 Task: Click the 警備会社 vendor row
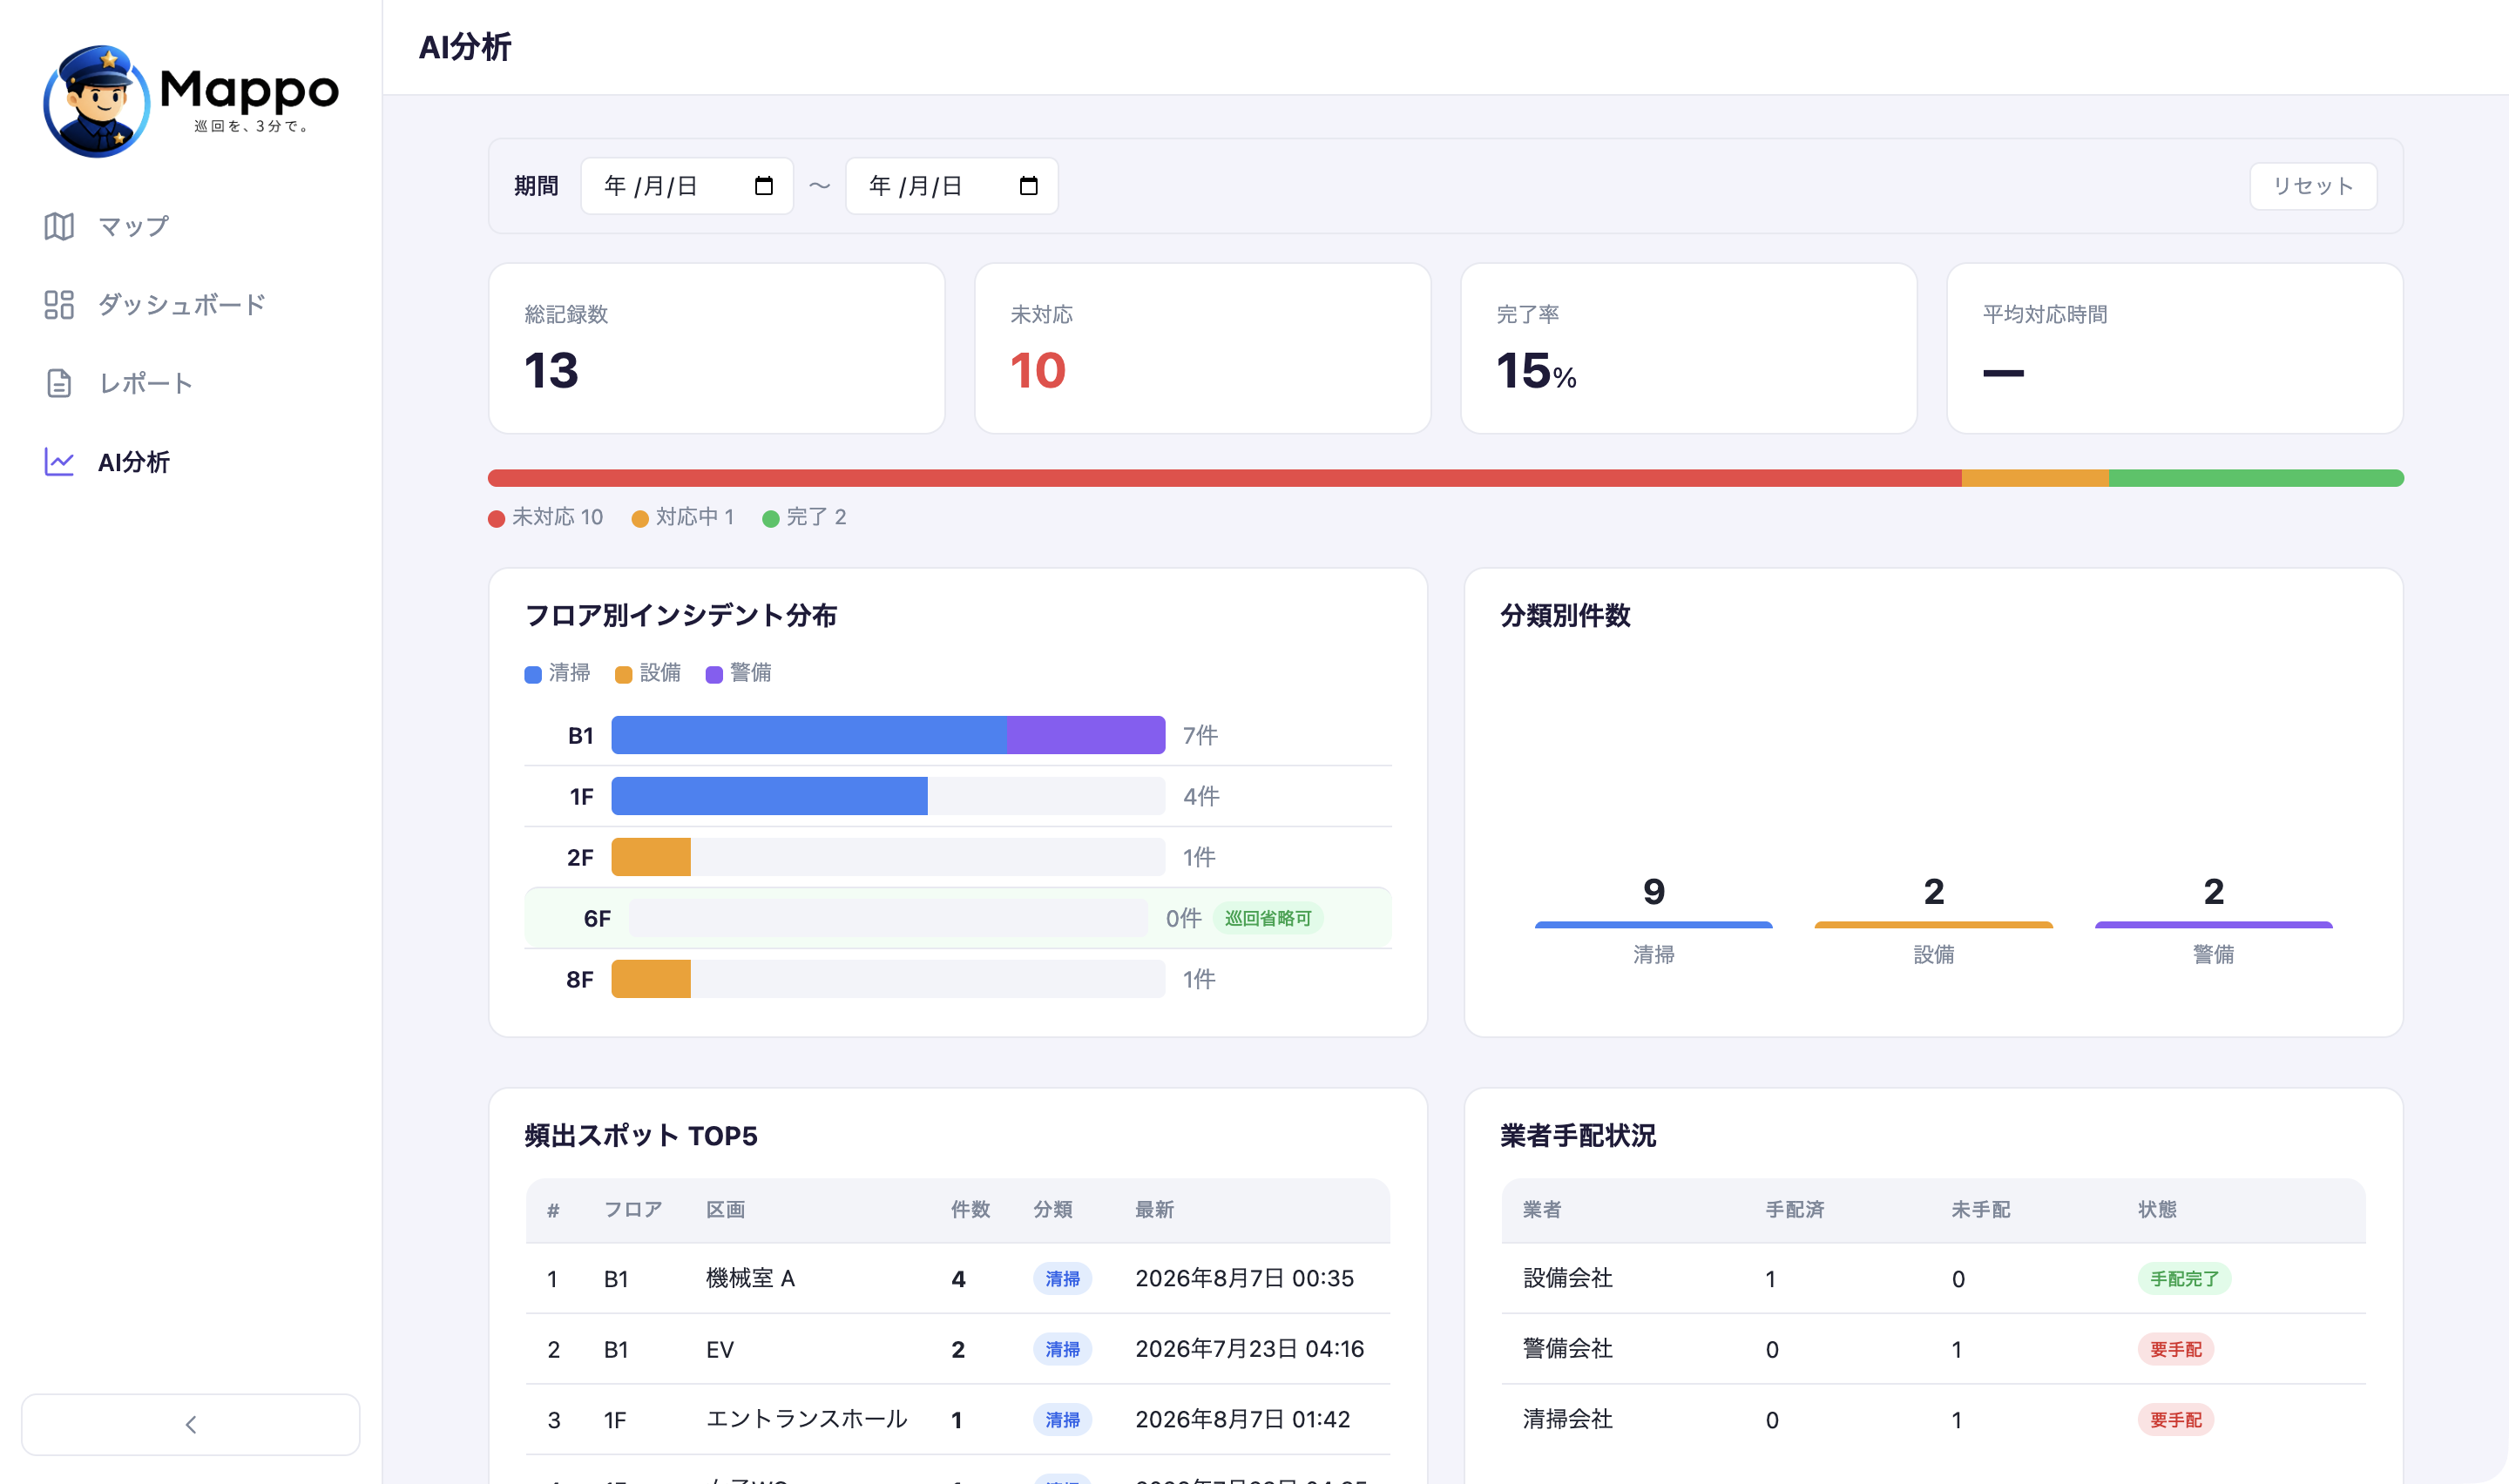pos(1934,1350)
